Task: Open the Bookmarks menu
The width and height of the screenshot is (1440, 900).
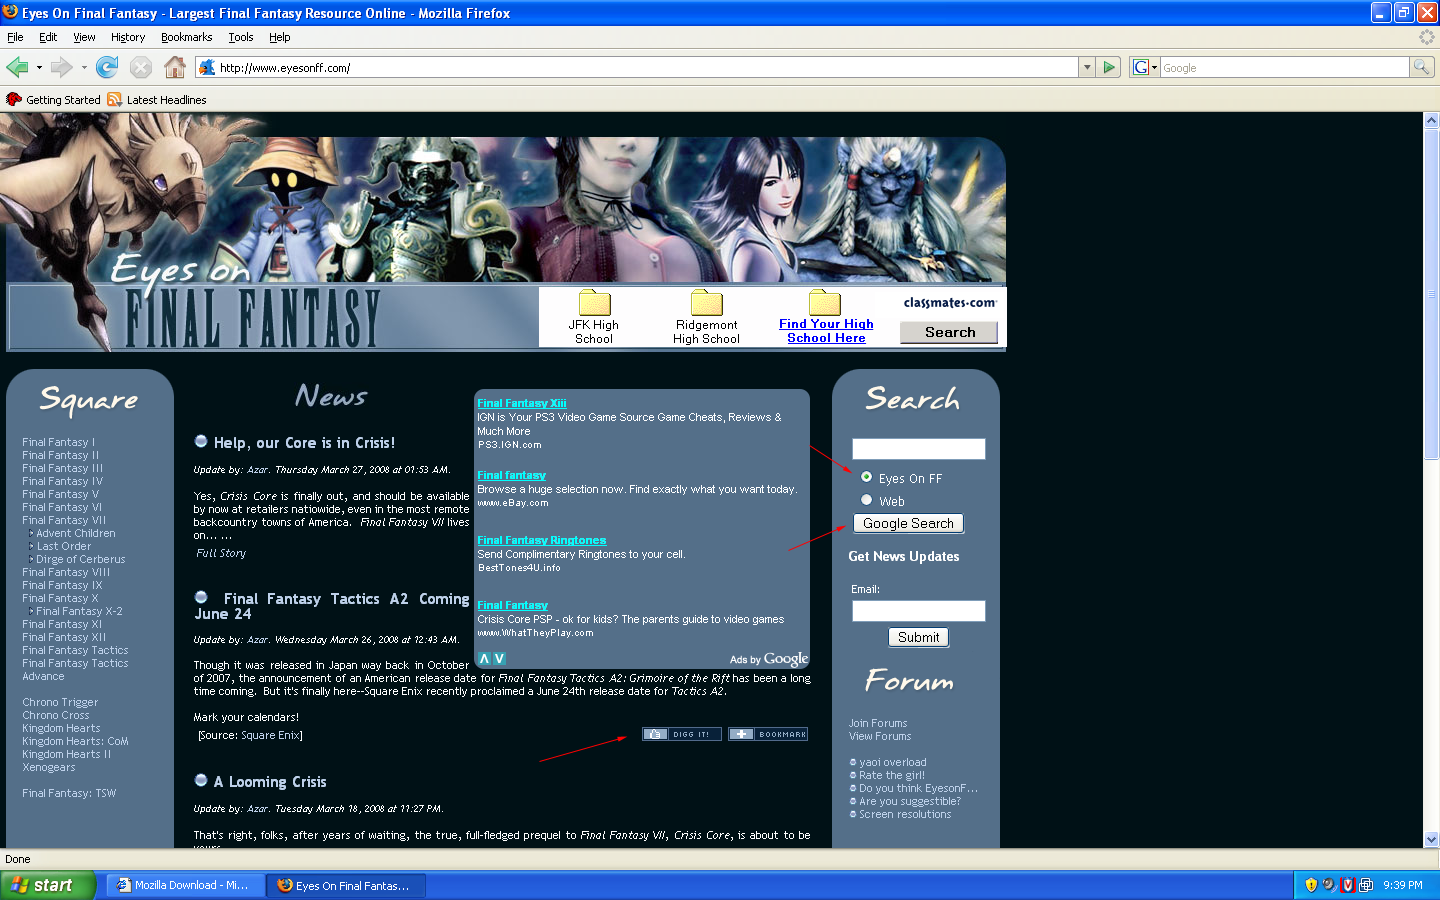Action: coord(187,37)
